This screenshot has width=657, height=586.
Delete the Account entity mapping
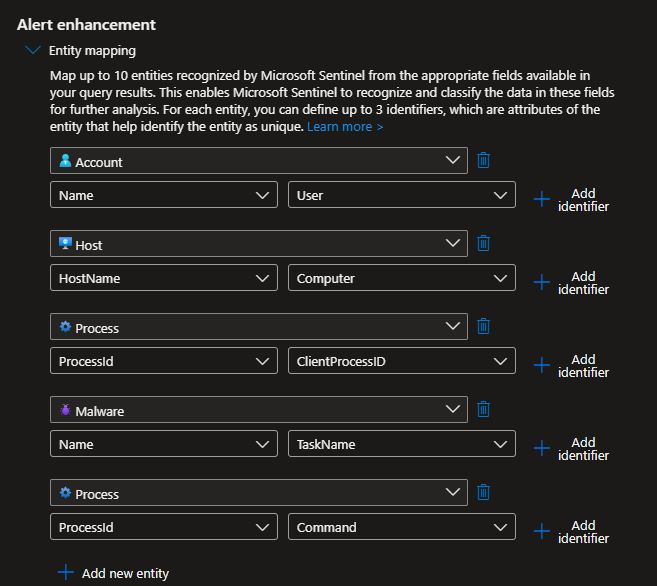pos(483,161)
